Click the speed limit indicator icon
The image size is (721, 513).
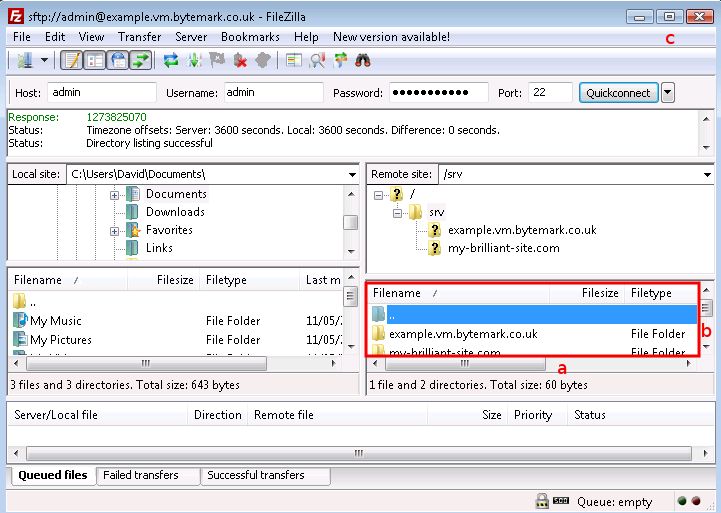[561, 500]
